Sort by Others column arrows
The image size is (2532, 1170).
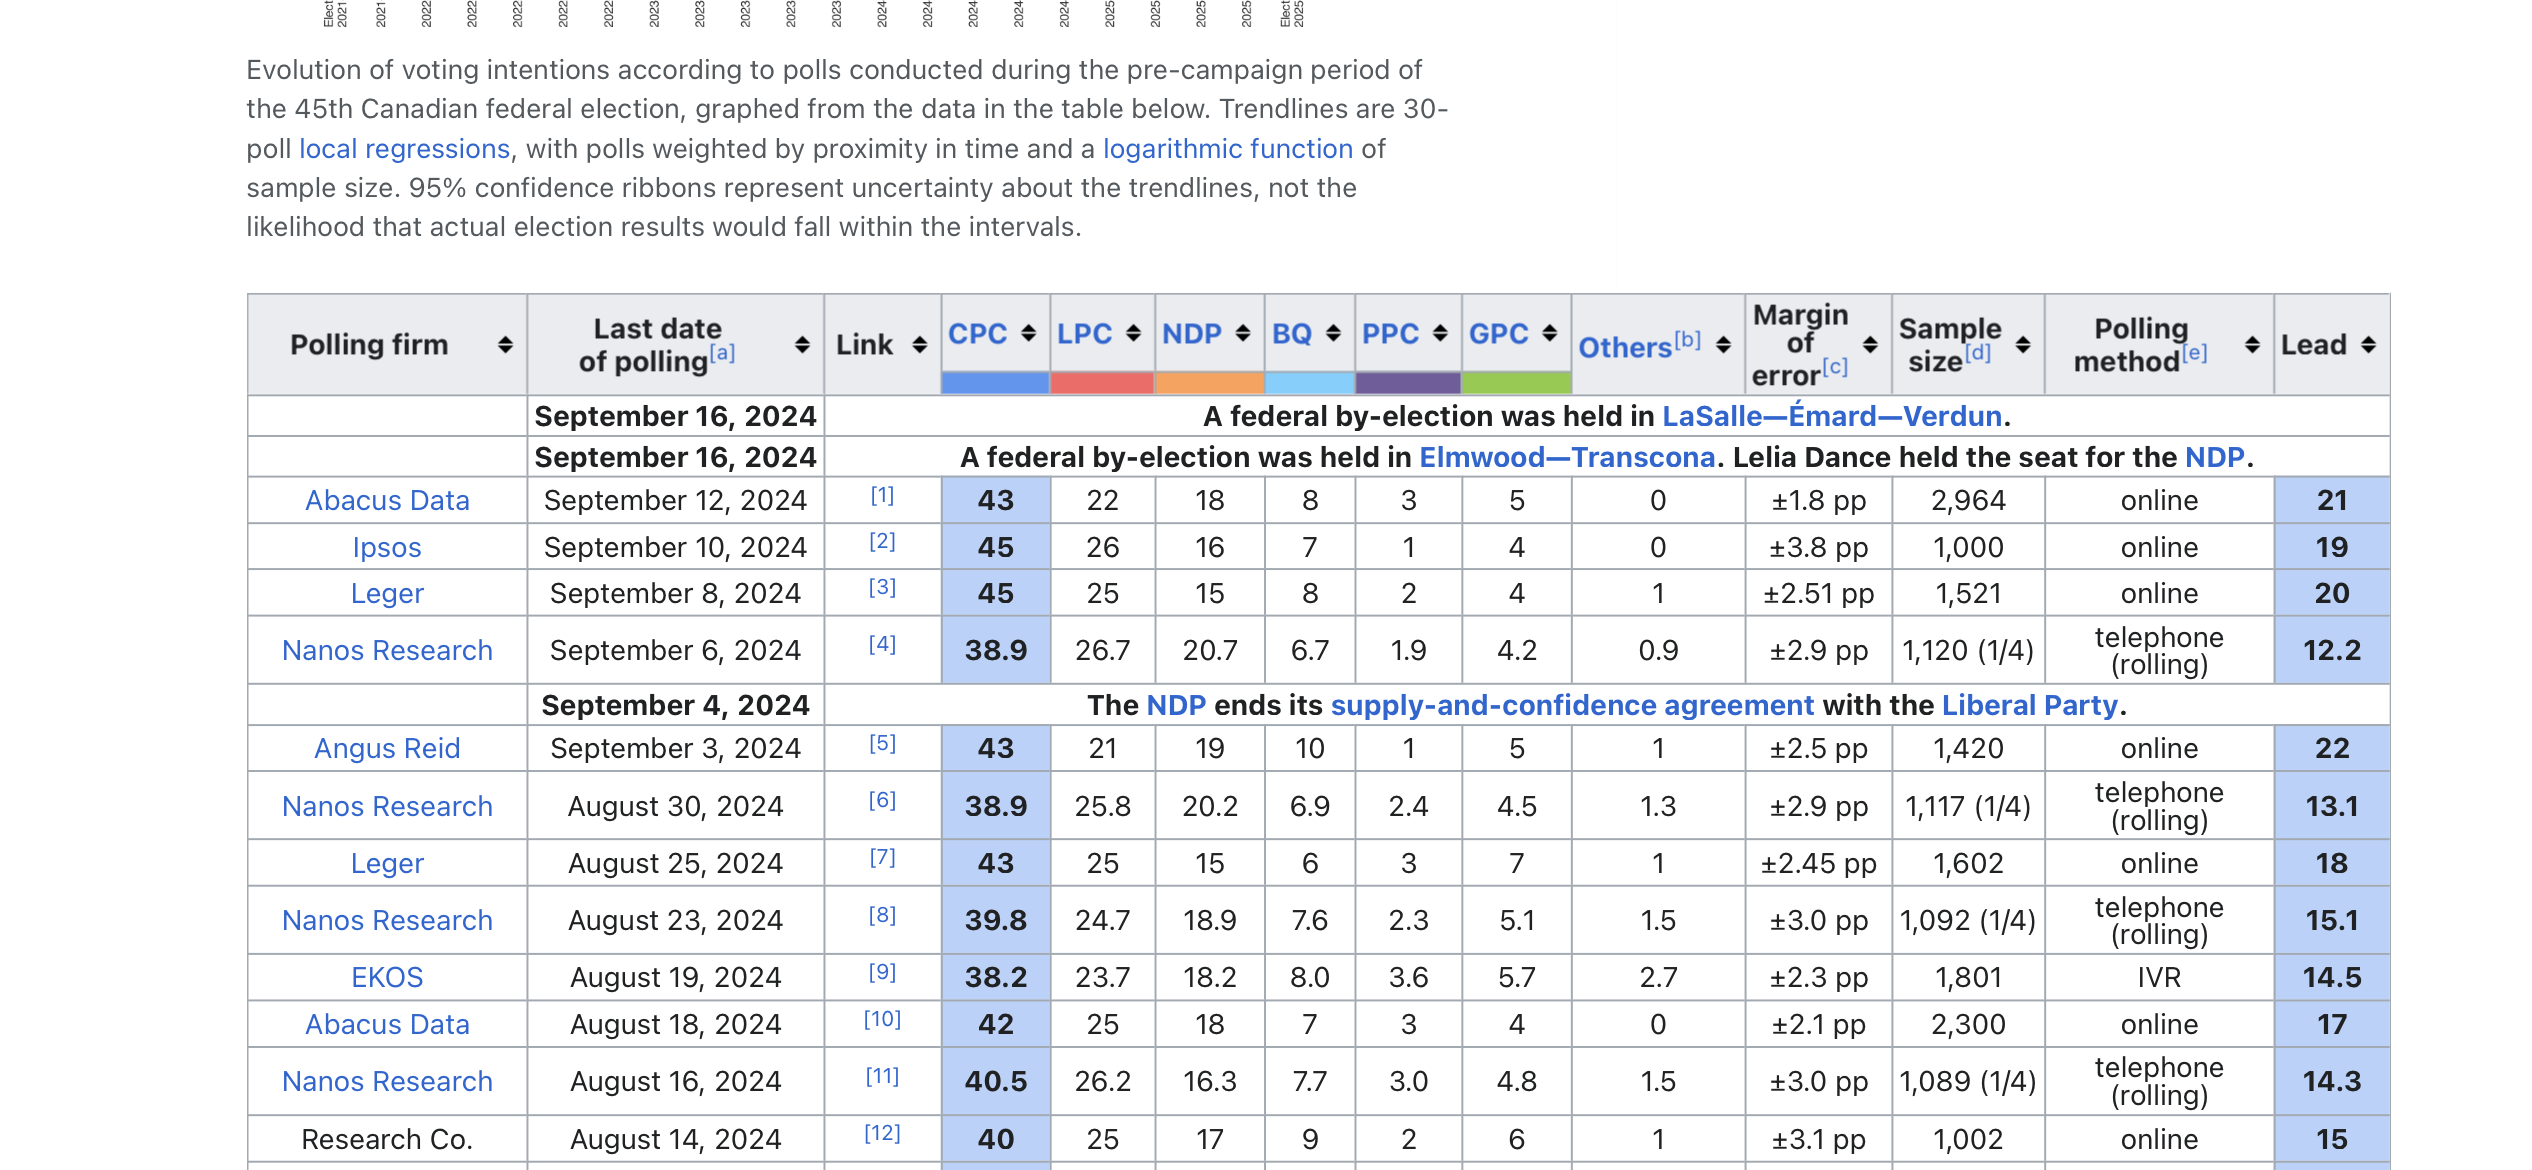1723,345
